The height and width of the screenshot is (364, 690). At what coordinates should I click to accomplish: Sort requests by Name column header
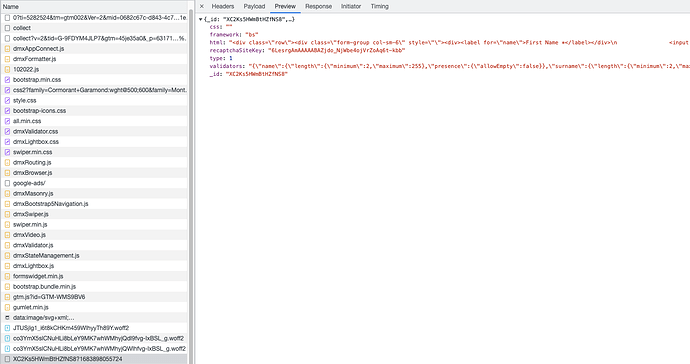pos(11,7)
